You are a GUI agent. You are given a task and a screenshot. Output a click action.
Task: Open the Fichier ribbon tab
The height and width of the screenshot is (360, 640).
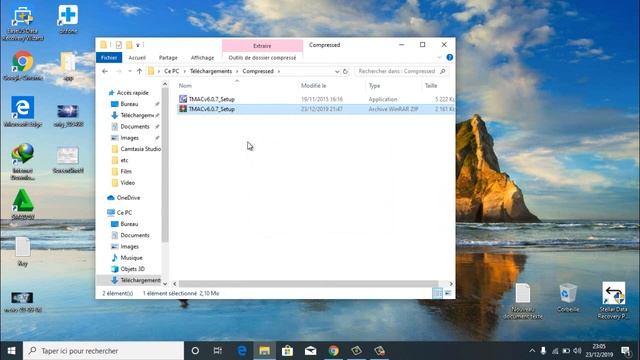(109, 58)
